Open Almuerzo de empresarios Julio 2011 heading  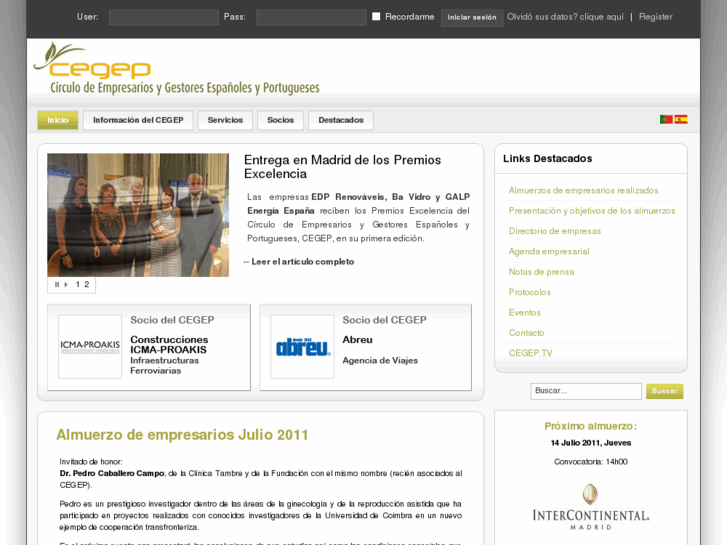click(x=182, y=435)
